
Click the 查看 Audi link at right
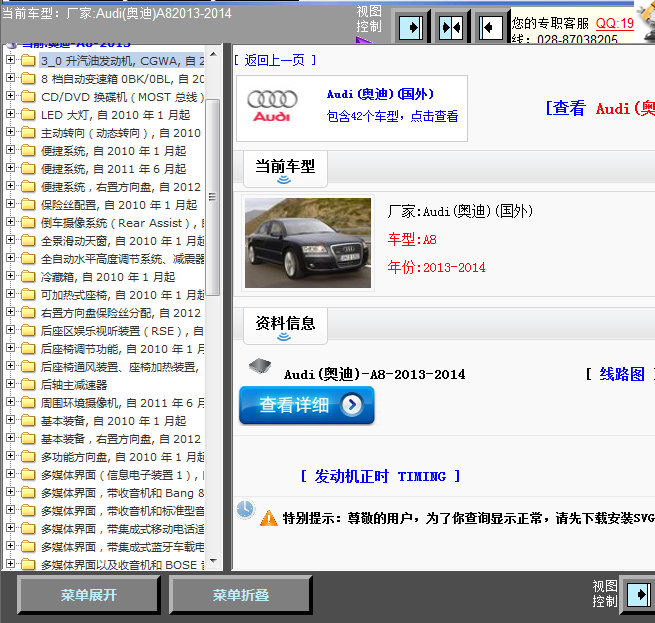coord(600,108)
